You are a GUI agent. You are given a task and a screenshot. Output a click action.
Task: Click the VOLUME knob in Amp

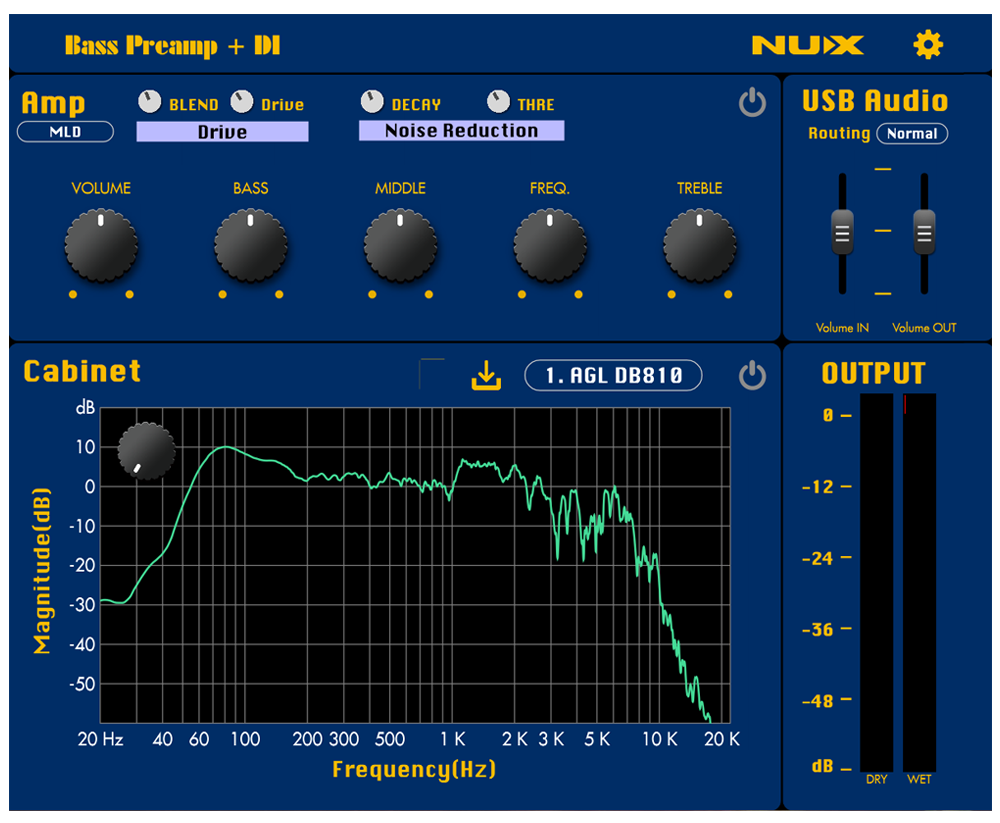pyautogui.click(x=101, y=244)
